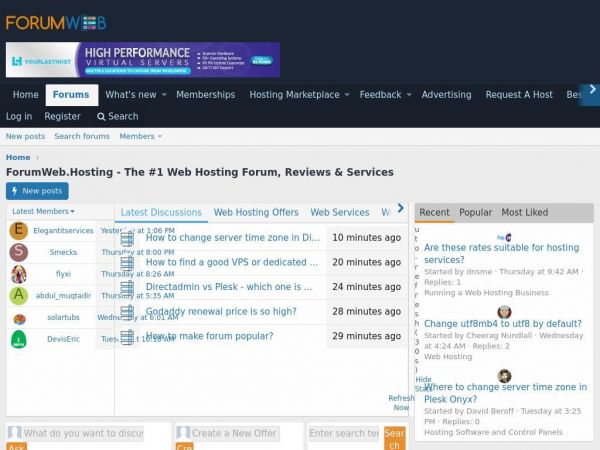This screenshot has width=600, height=450.
Task: Open the Memberships menu item
Action: (205, 95)
